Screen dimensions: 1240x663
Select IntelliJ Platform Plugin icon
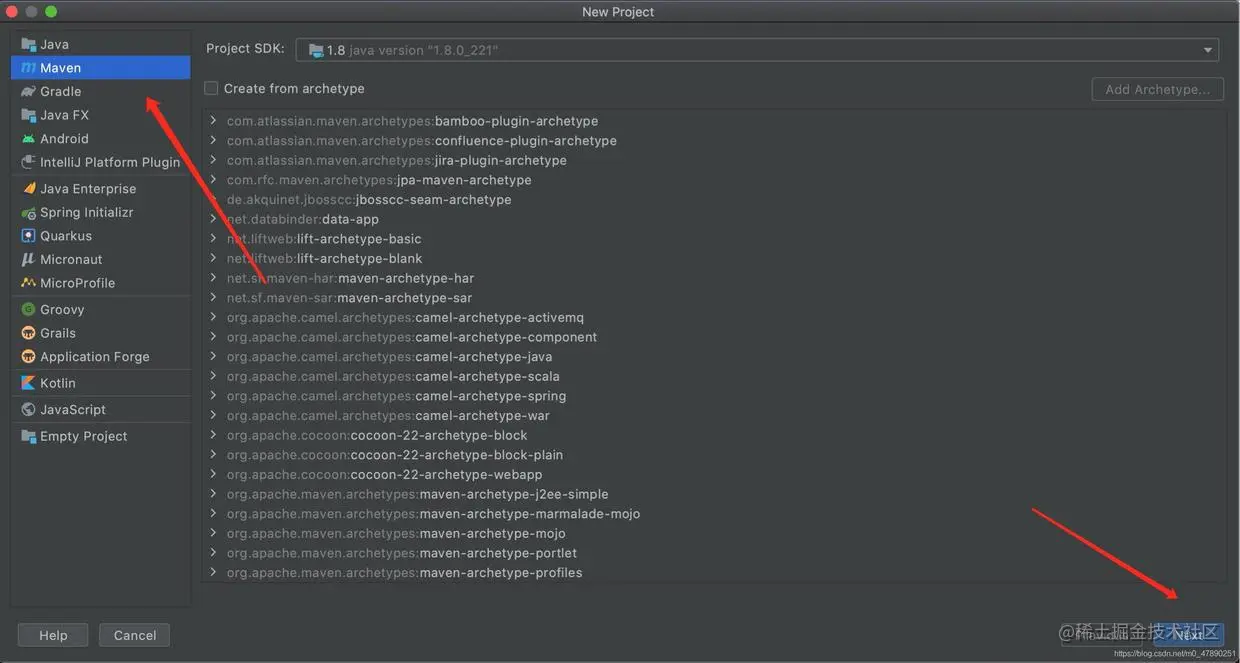click(28, 162)
